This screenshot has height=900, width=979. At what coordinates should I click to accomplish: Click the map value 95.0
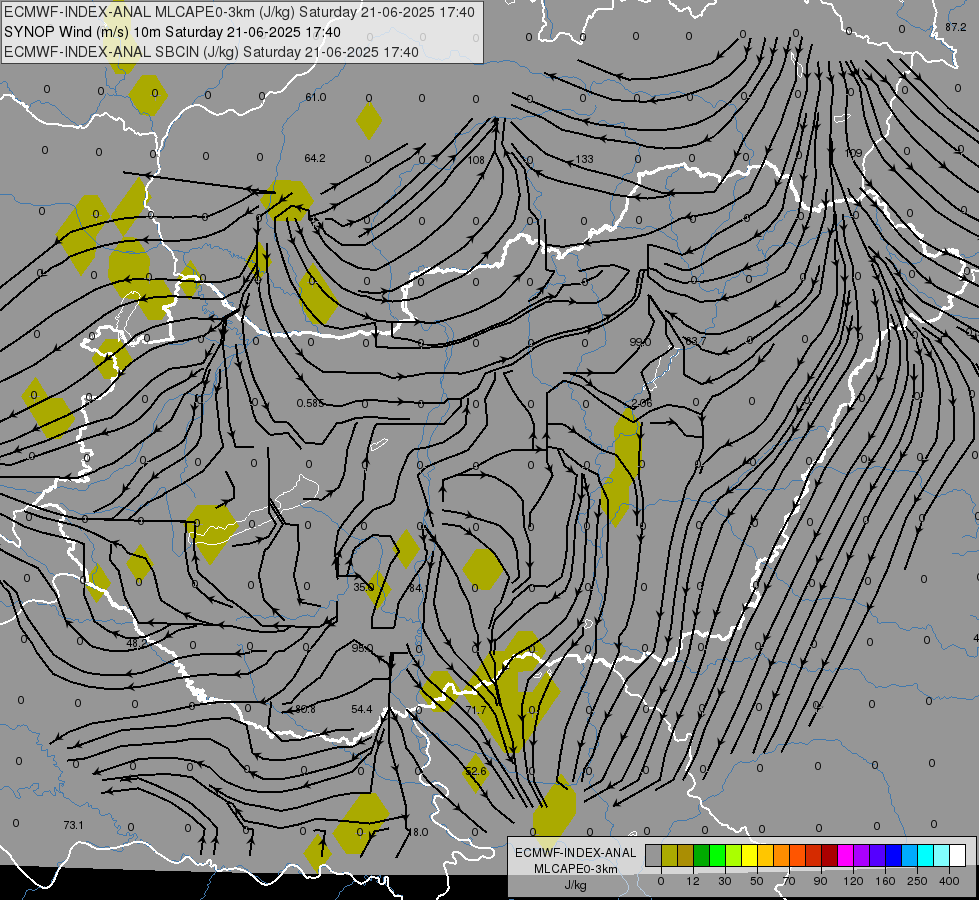pyautogui.click(x=362, y=648)
